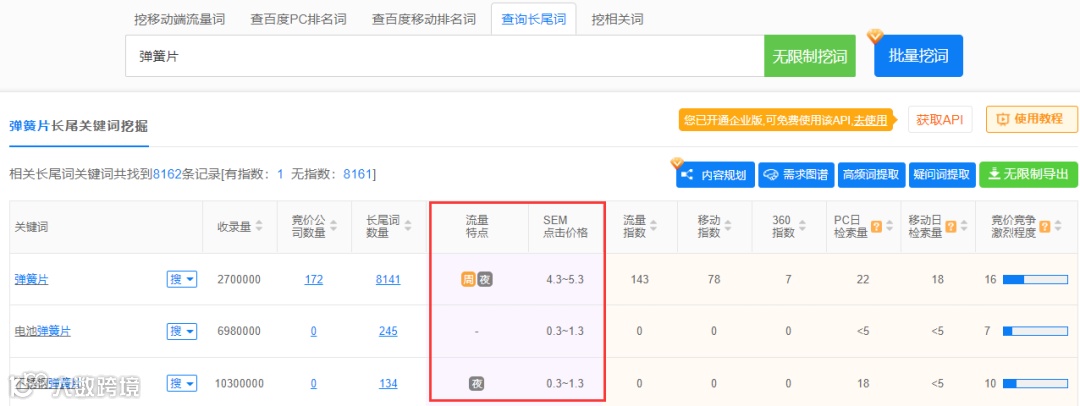
Task: Open the 电池弹簧片 keyword link
Action: click(x=43, y=332)
